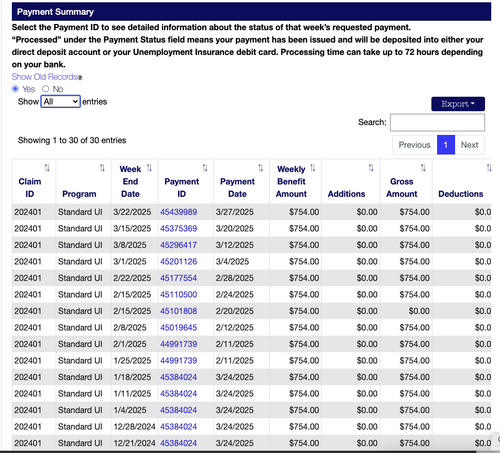
Task: Open the Show entries dropdown
Action: point(60,101)
